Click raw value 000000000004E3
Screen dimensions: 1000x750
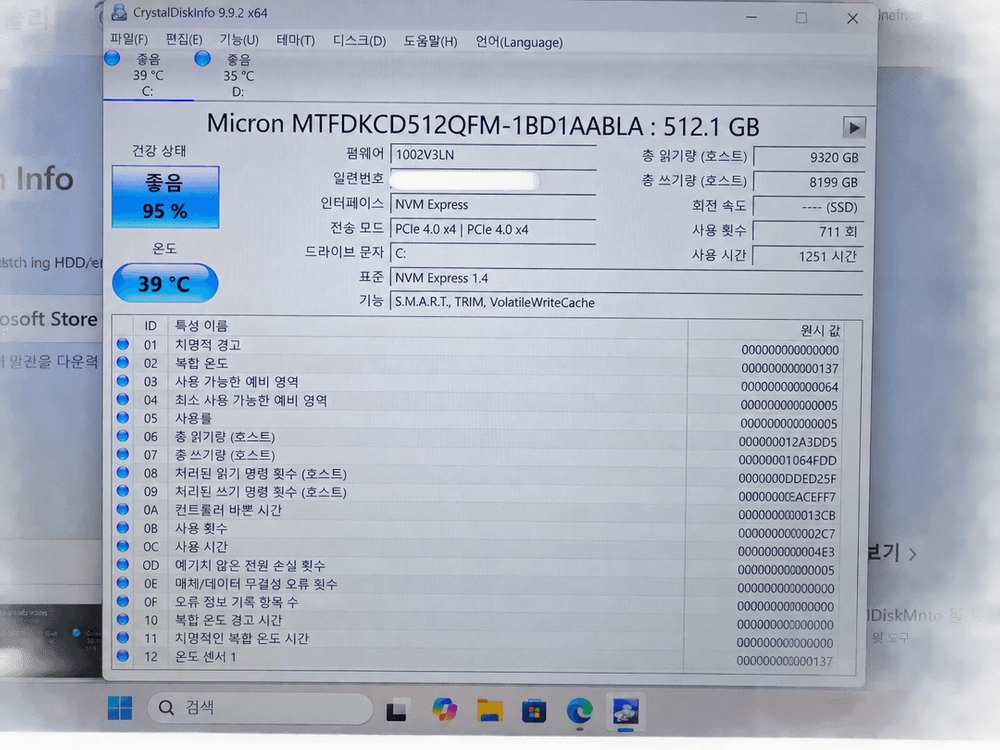click(x=786, y=552)
